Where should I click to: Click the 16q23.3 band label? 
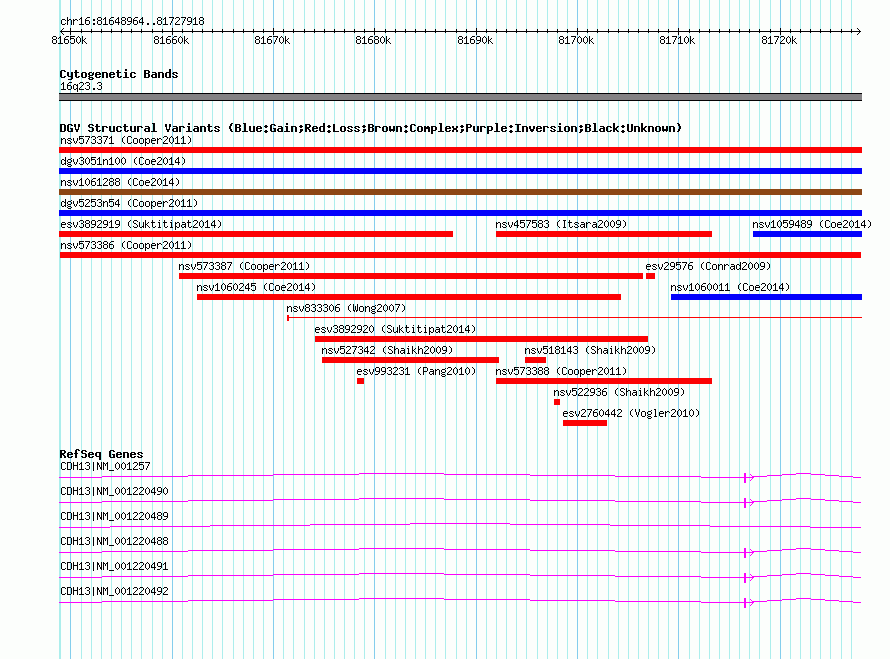tap(81, 86)
